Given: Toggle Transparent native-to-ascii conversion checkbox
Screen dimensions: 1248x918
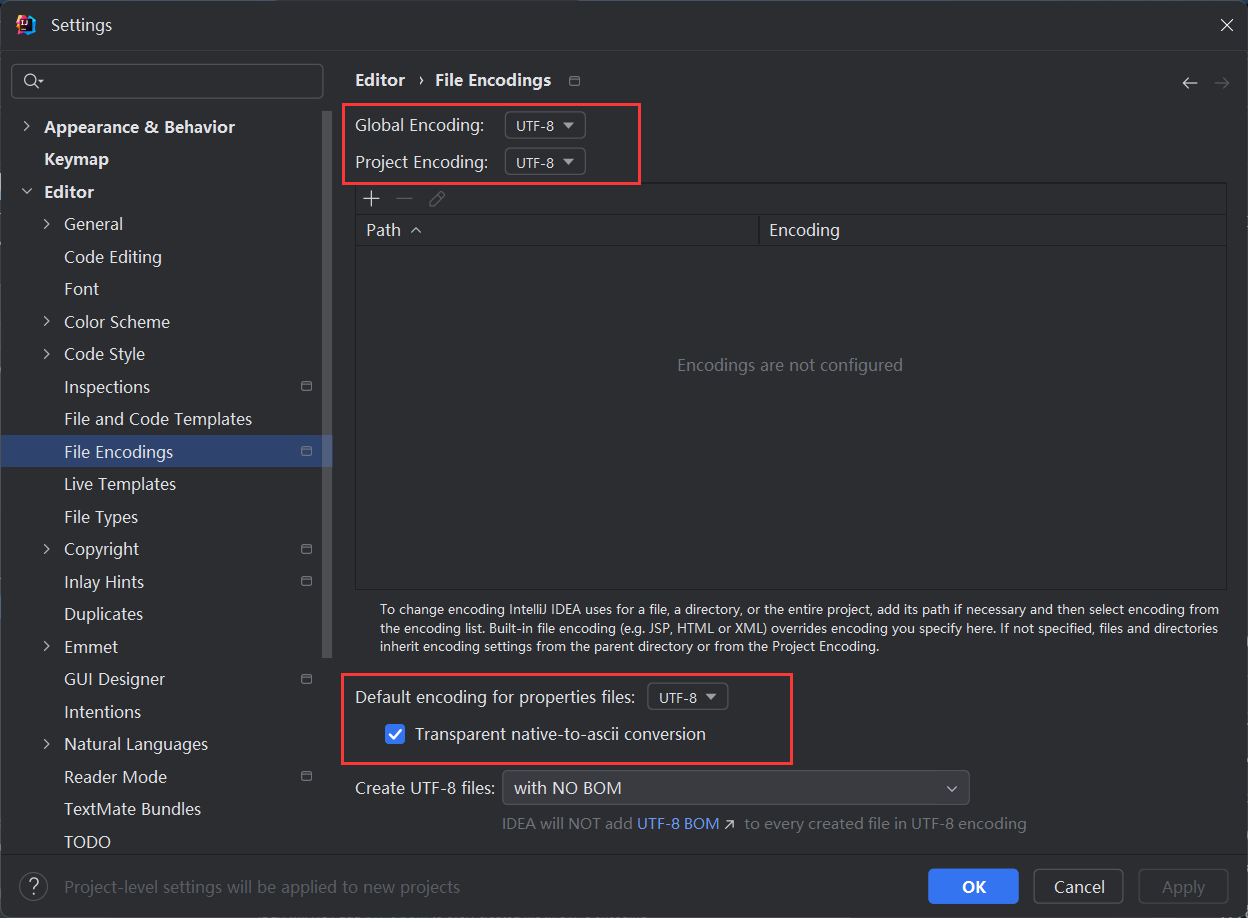Looking at the screenshot, I should tap(396, 734).
